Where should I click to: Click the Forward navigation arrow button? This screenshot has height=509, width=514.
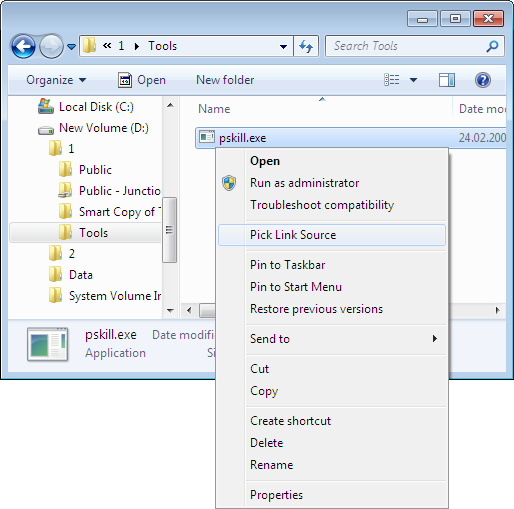click(51, 46)
